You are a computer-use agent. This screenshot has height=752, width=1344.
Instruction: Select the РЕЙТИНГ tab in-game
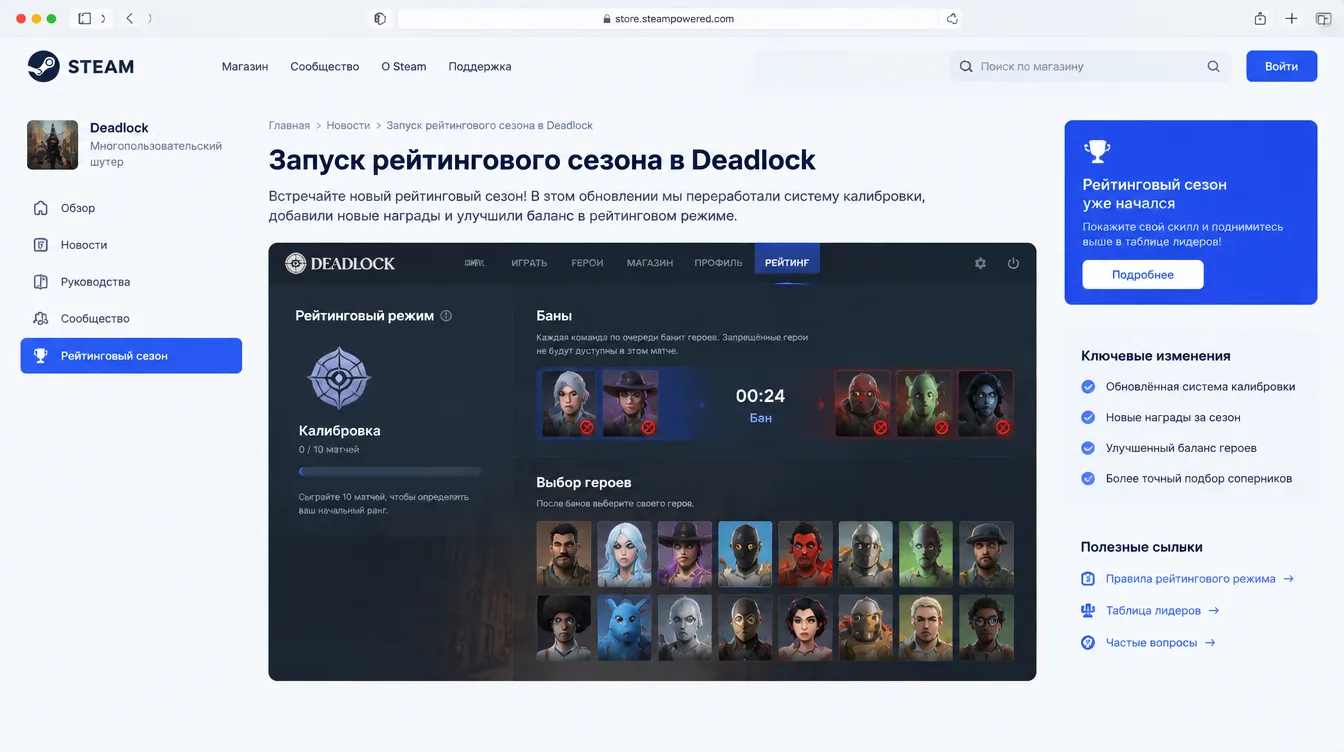click(787, 262)
